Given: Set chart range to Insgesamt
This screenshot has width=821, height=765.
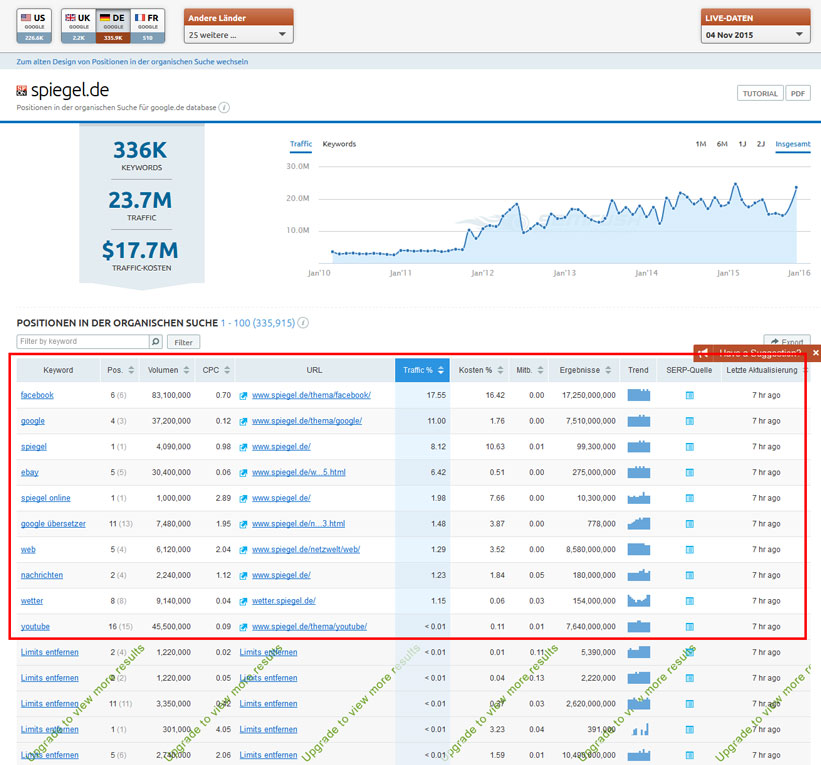Looking at the screenshot, I should [793, 145].
